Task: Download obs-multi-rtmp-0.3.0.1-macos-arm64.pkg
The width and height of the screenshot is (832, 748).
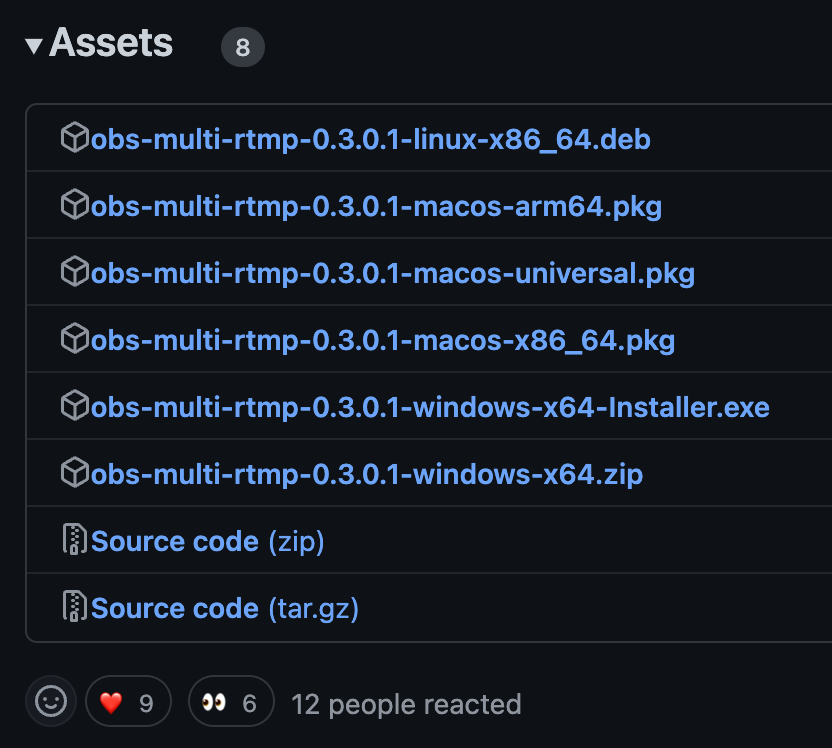Action: point(376,206)
